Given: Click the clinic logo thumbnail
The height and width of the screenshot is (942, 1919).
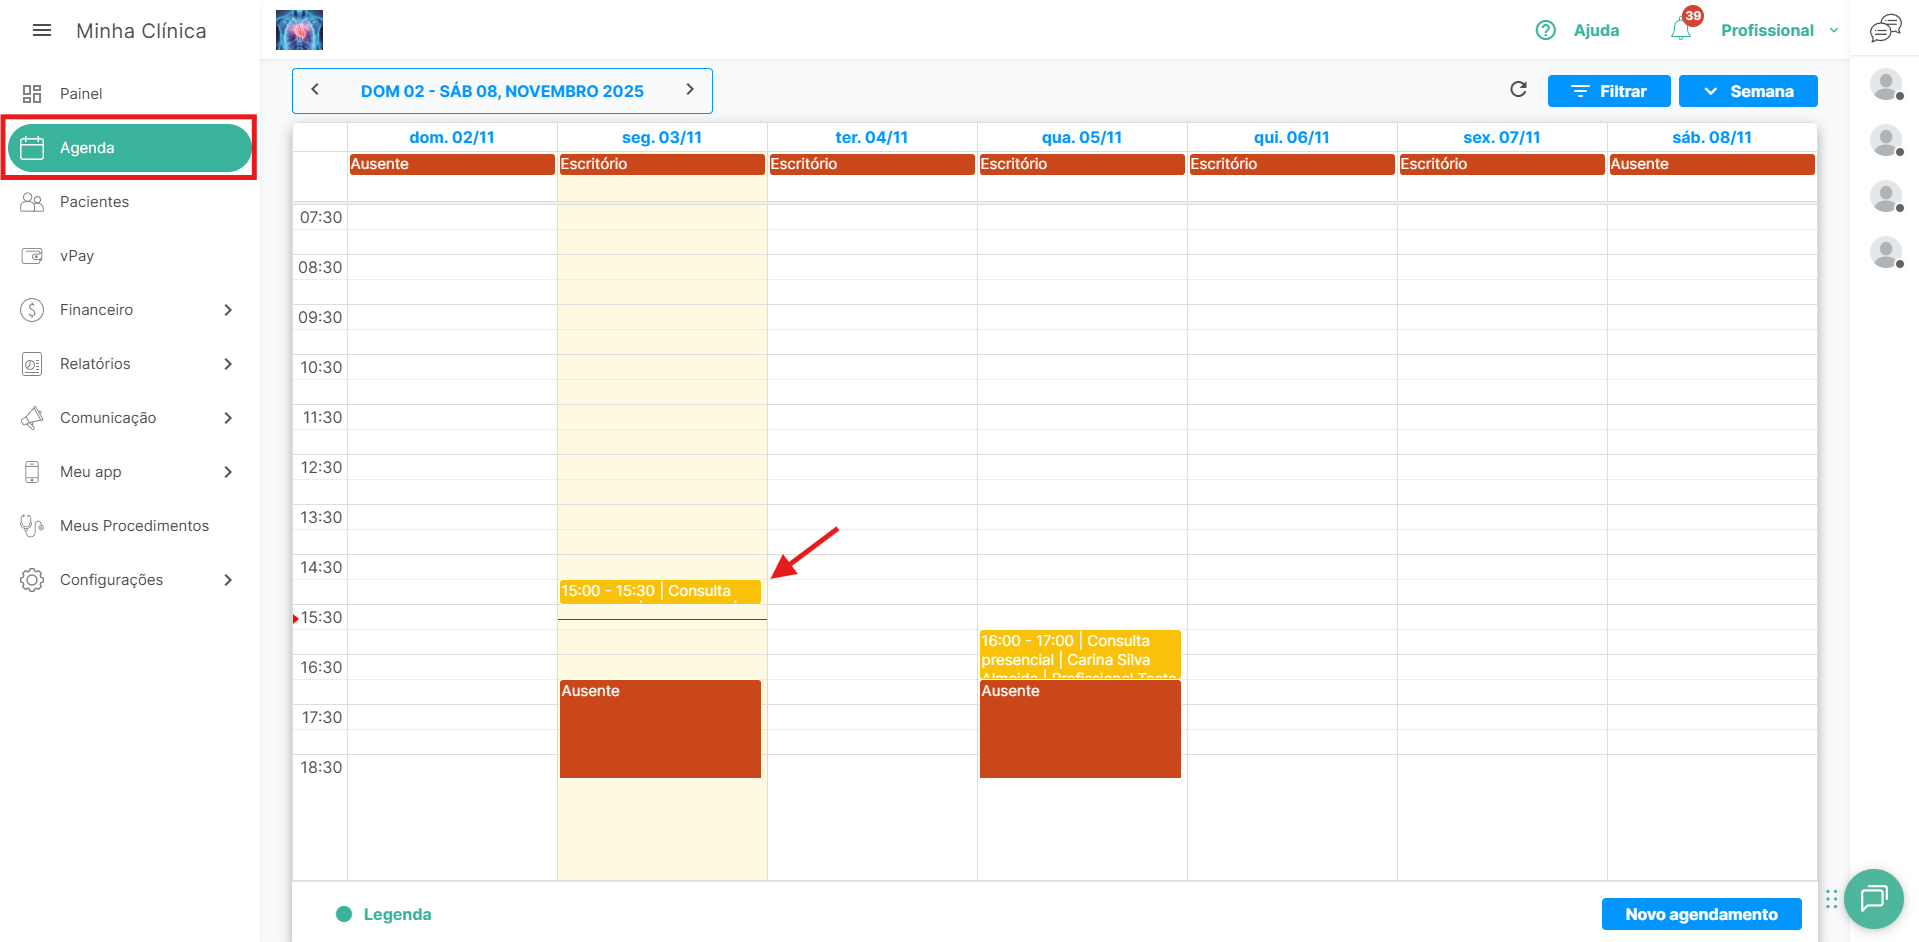Looking at the screenshot, I should (x=299, y=30).
